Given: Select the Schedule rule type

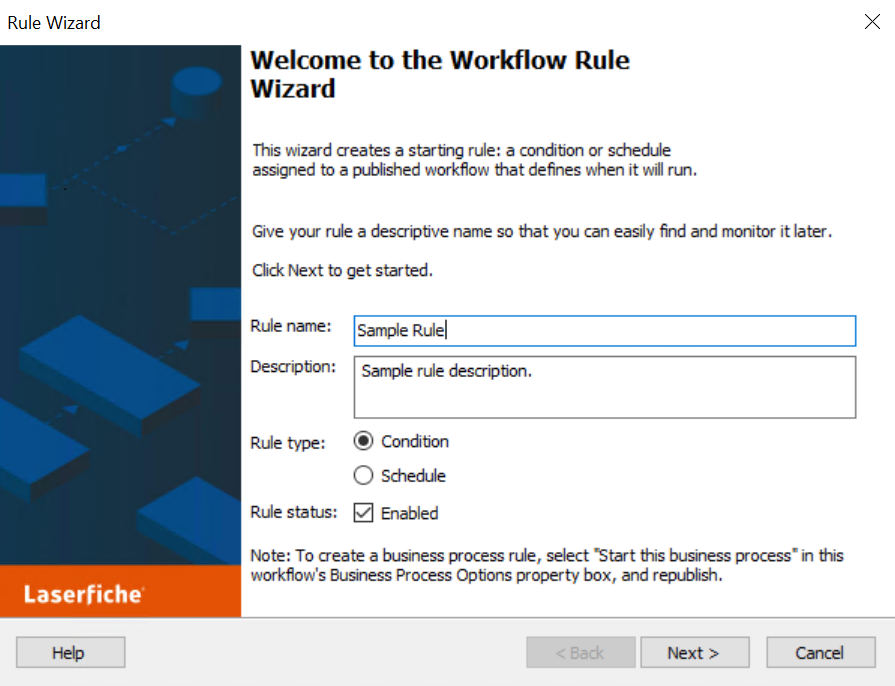Looking at the screenshot, I should (x=363, y=476).
